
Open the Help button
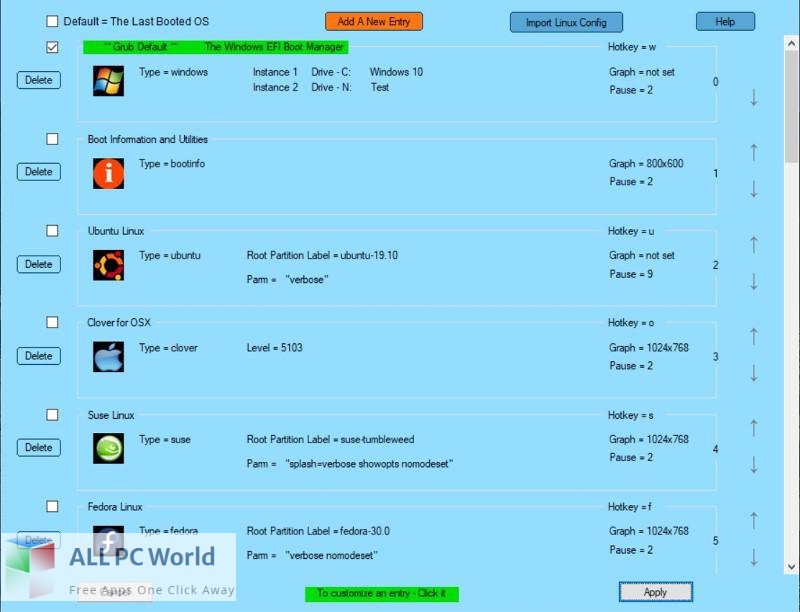(x=725, y=22)
